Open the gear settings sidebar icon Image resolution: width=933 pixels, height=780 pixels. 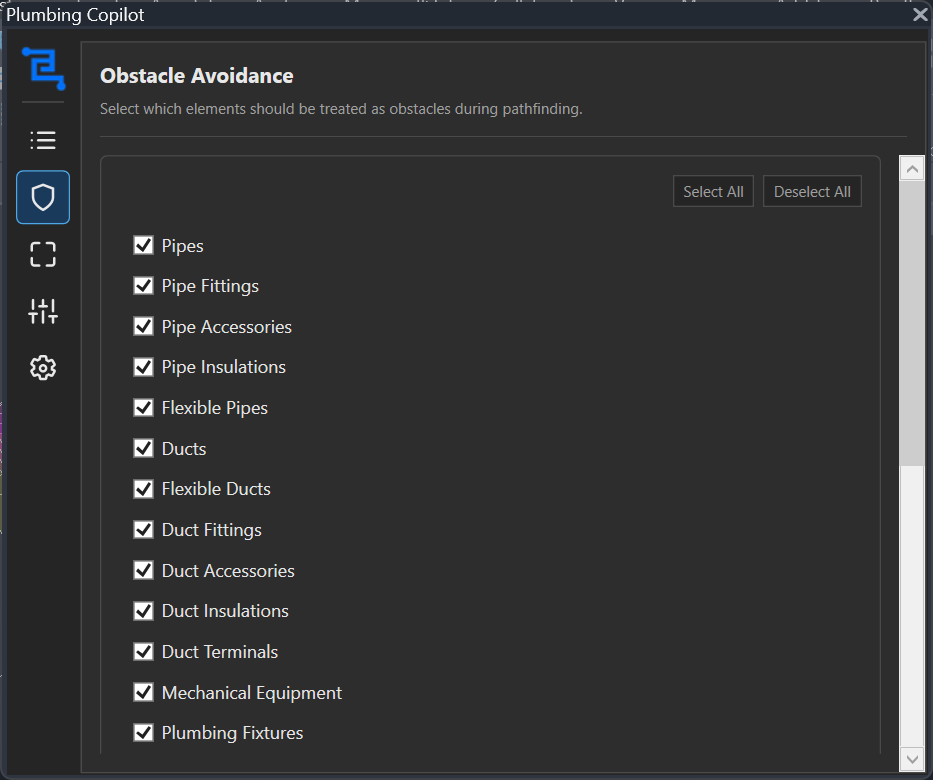point(43,368)
